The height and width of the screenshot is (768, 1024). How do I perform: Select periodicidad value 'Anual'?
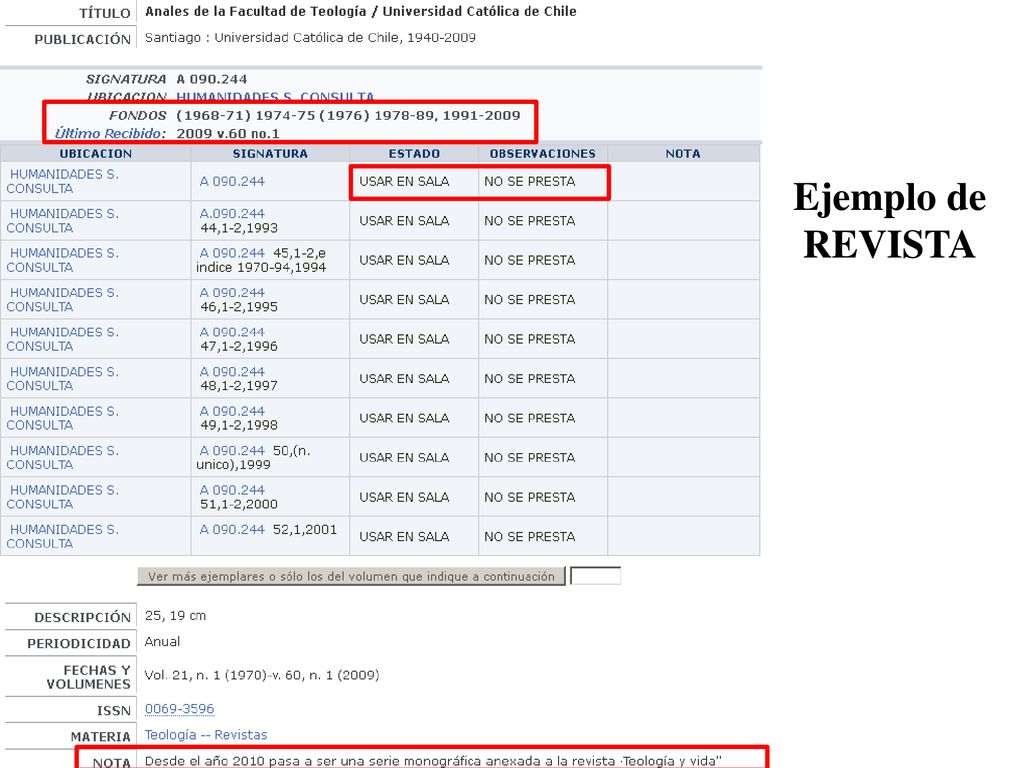[x=162, y=642]
